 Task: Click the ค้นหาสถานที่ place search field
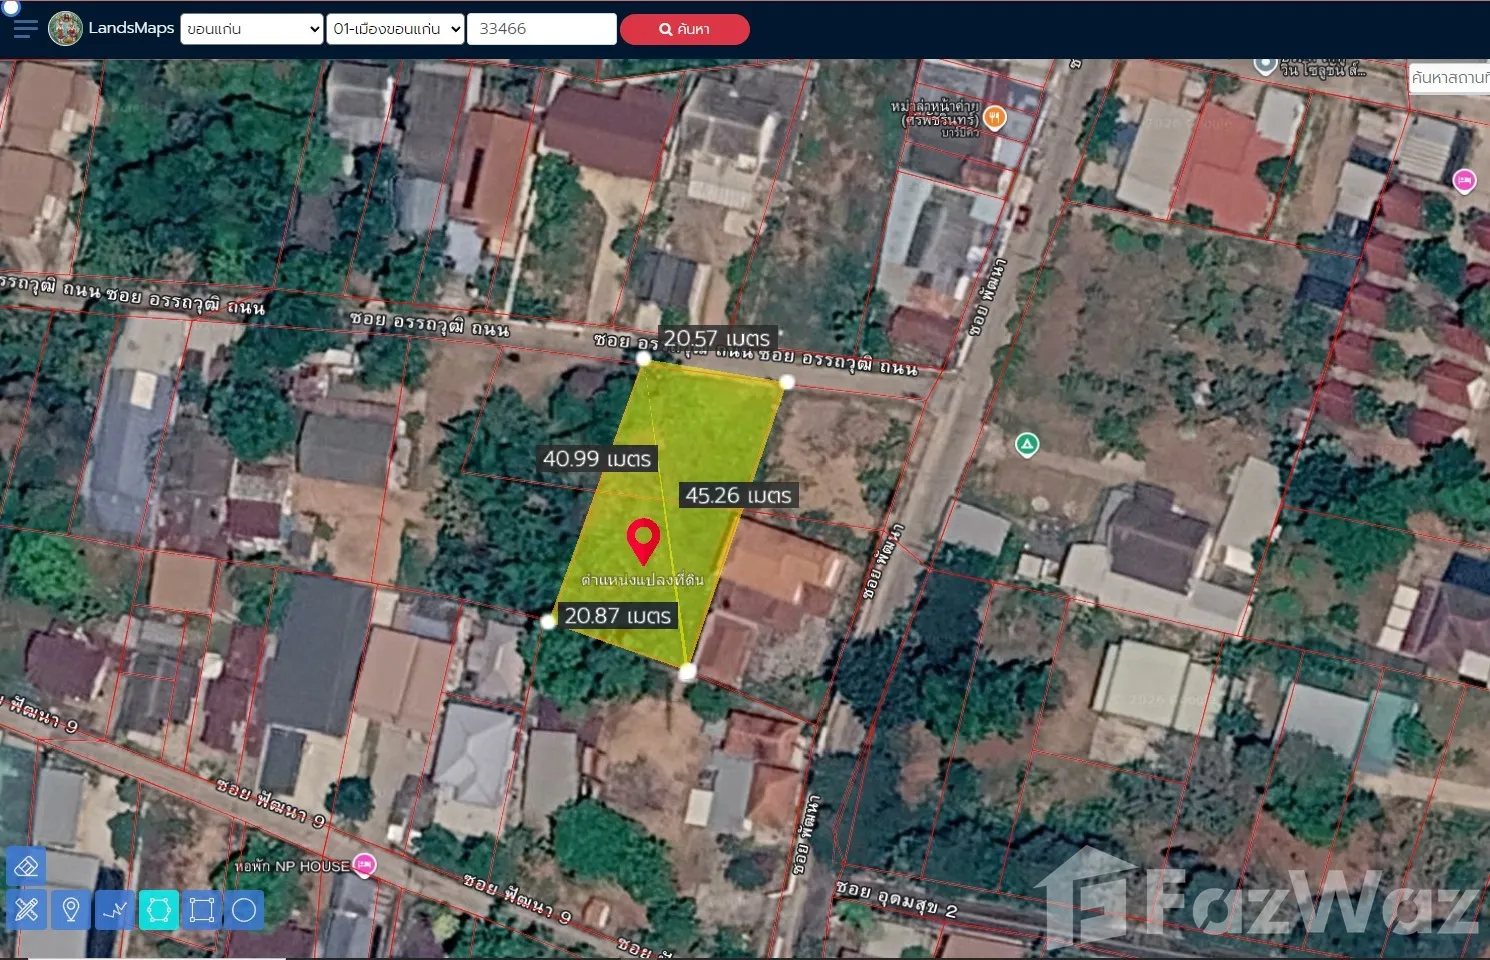[1450, 77]
